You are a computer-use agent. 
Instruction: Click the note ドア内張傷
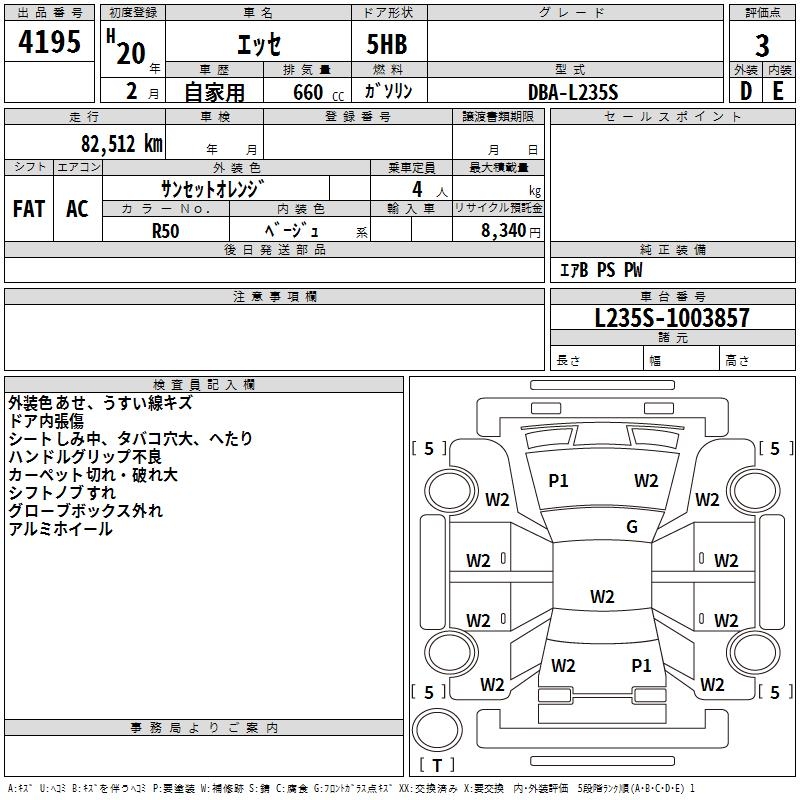(46, 421)
